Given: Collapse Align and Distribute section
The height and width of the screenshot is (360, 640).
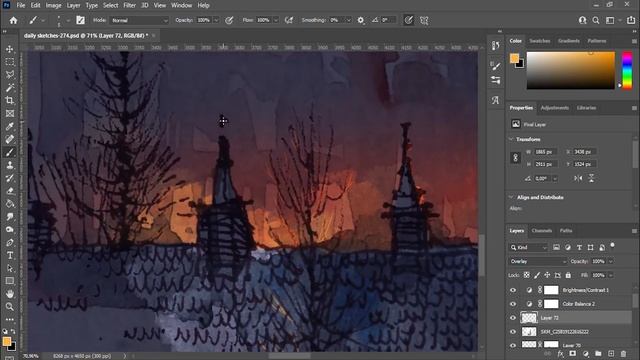Looking at the screenshot, I should (511, 197).
